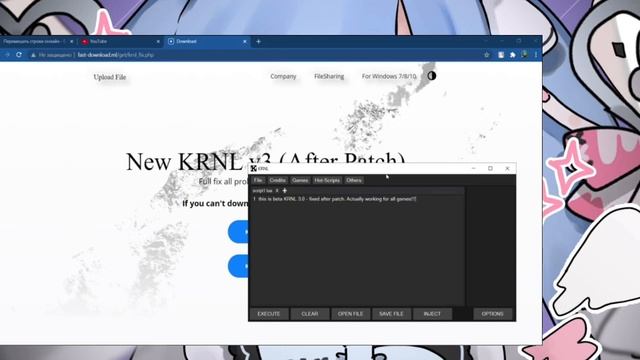Image resolution: width=640 pixels, height=360 pixels.
Task: Click the SAVE FILE button
Action: point(391,314)
